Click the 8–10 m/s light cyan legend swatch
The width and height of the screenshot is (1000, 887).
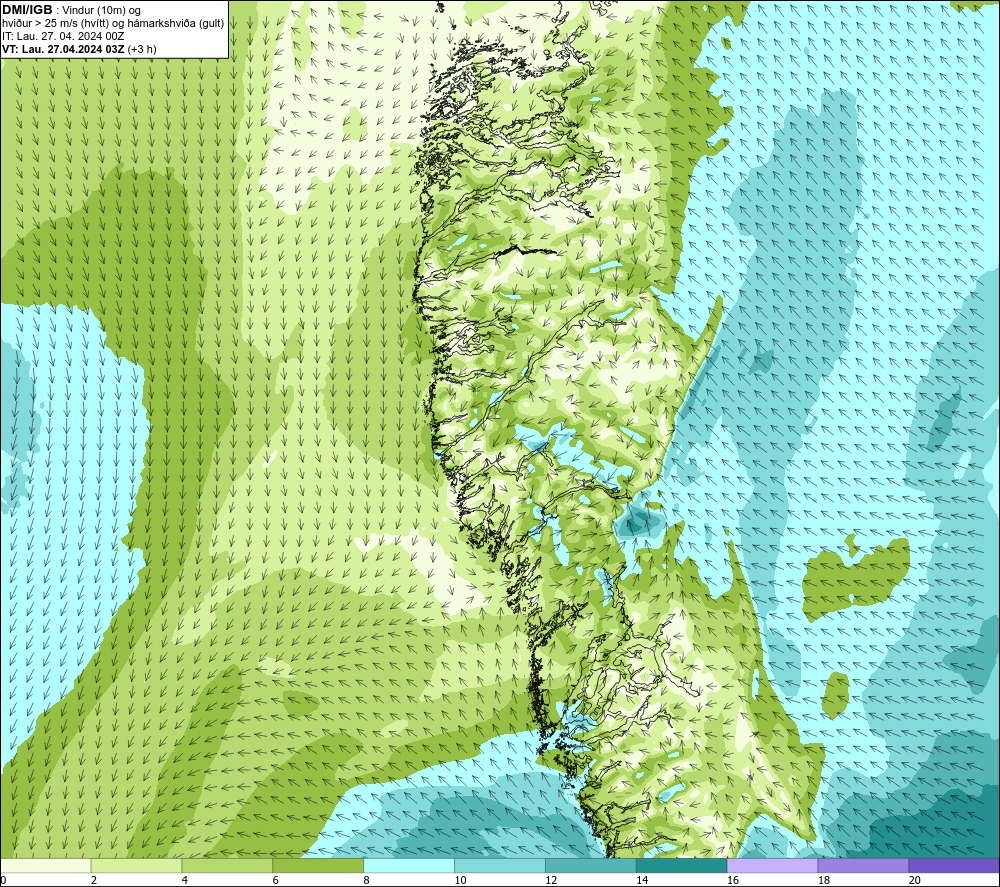pyautogui.click(x=409, y=865)
